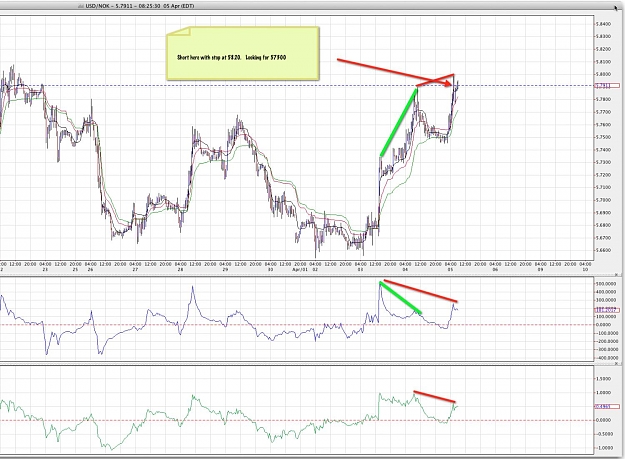This screenshot has width=625, height=459.
Task: Click the current value tag on middle indicator axis
Action: 607,310
